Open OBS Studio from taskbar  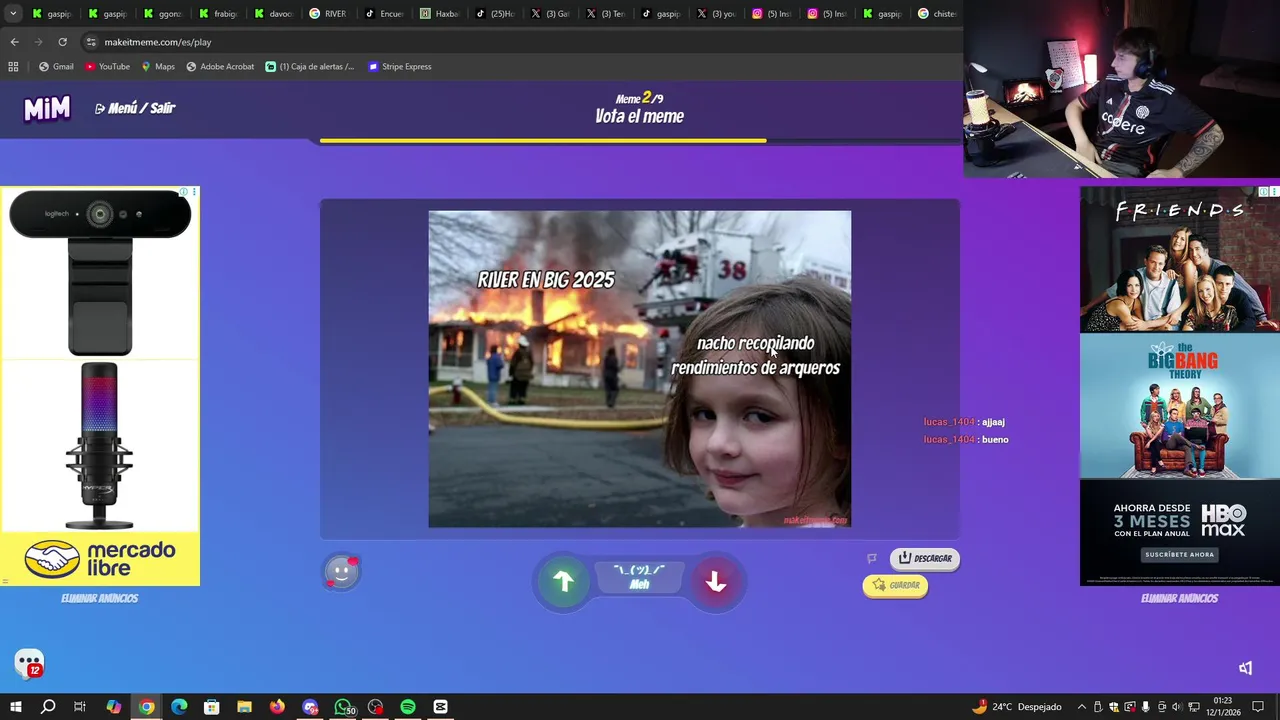pyautogui.click(x=375, y=707)
